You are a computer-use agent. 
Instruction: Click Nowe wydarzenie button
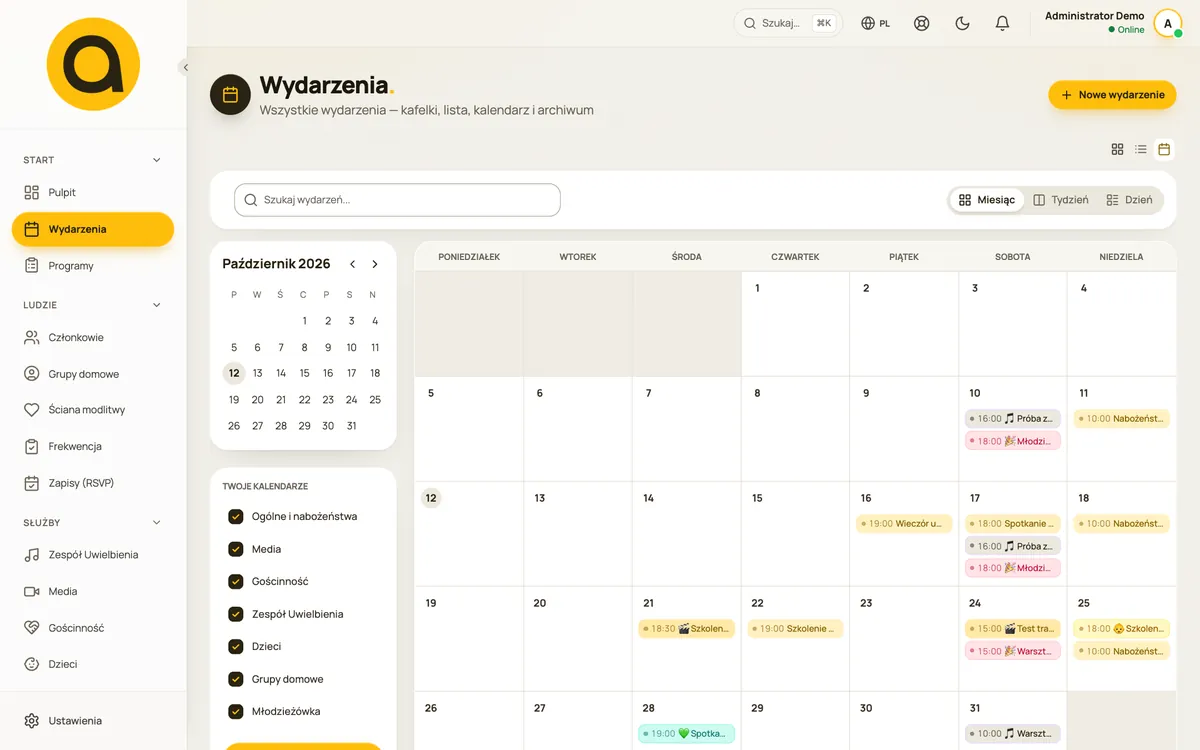click(1112, 95)
